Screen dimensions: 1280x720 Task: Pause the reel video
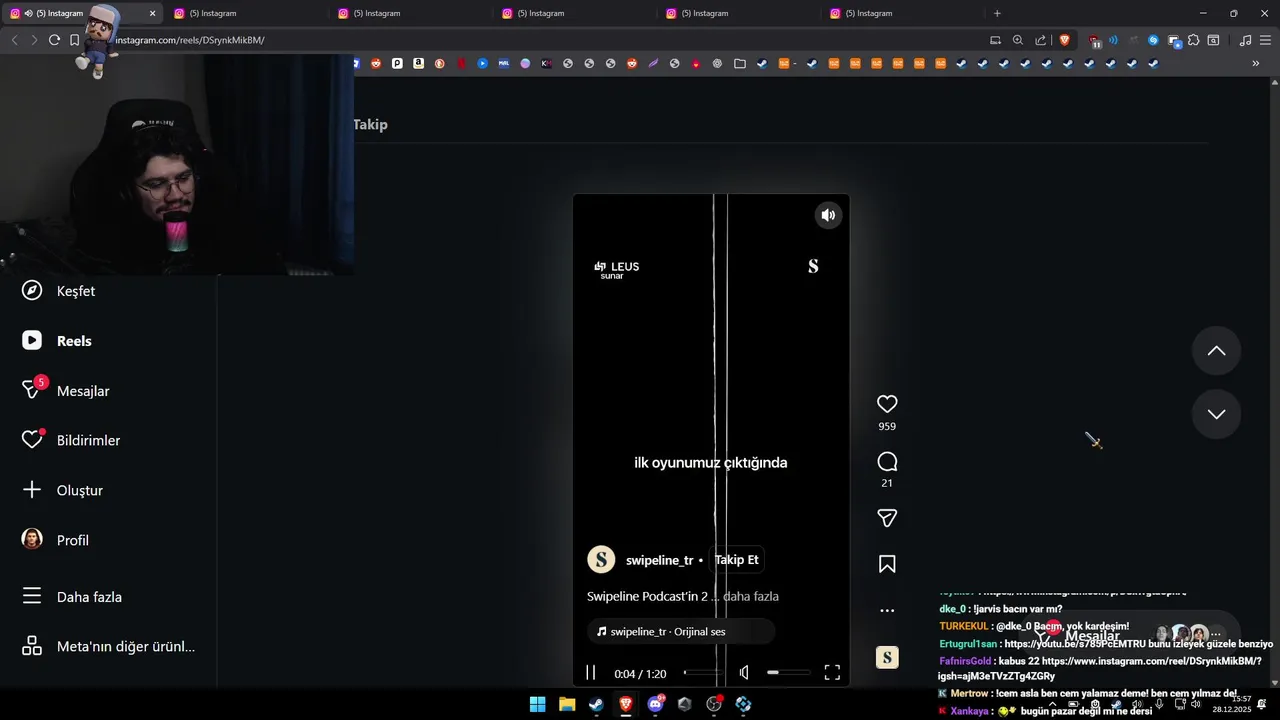[x=591, y=673]
